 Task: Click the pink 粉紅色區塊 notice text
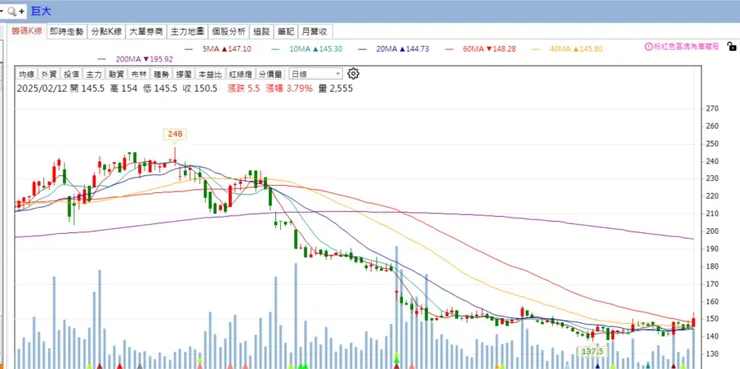pyautogui.click(x=686, y=46)
